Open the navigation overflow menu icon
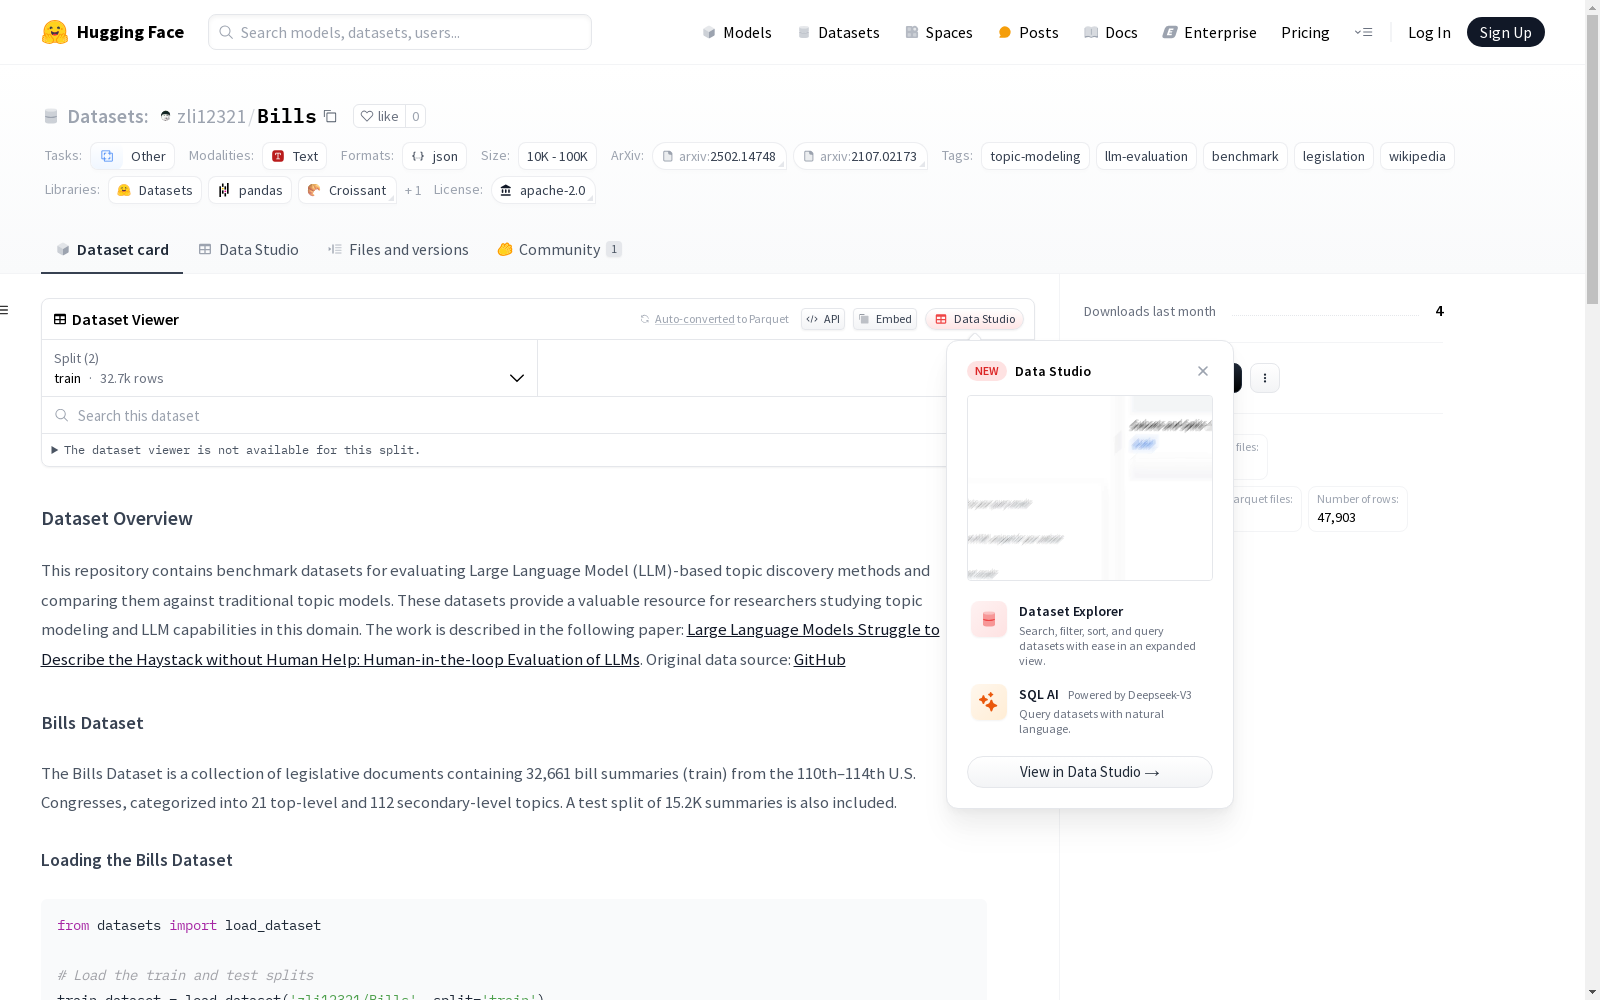1600x1000 pixels. click(1363, 32)
